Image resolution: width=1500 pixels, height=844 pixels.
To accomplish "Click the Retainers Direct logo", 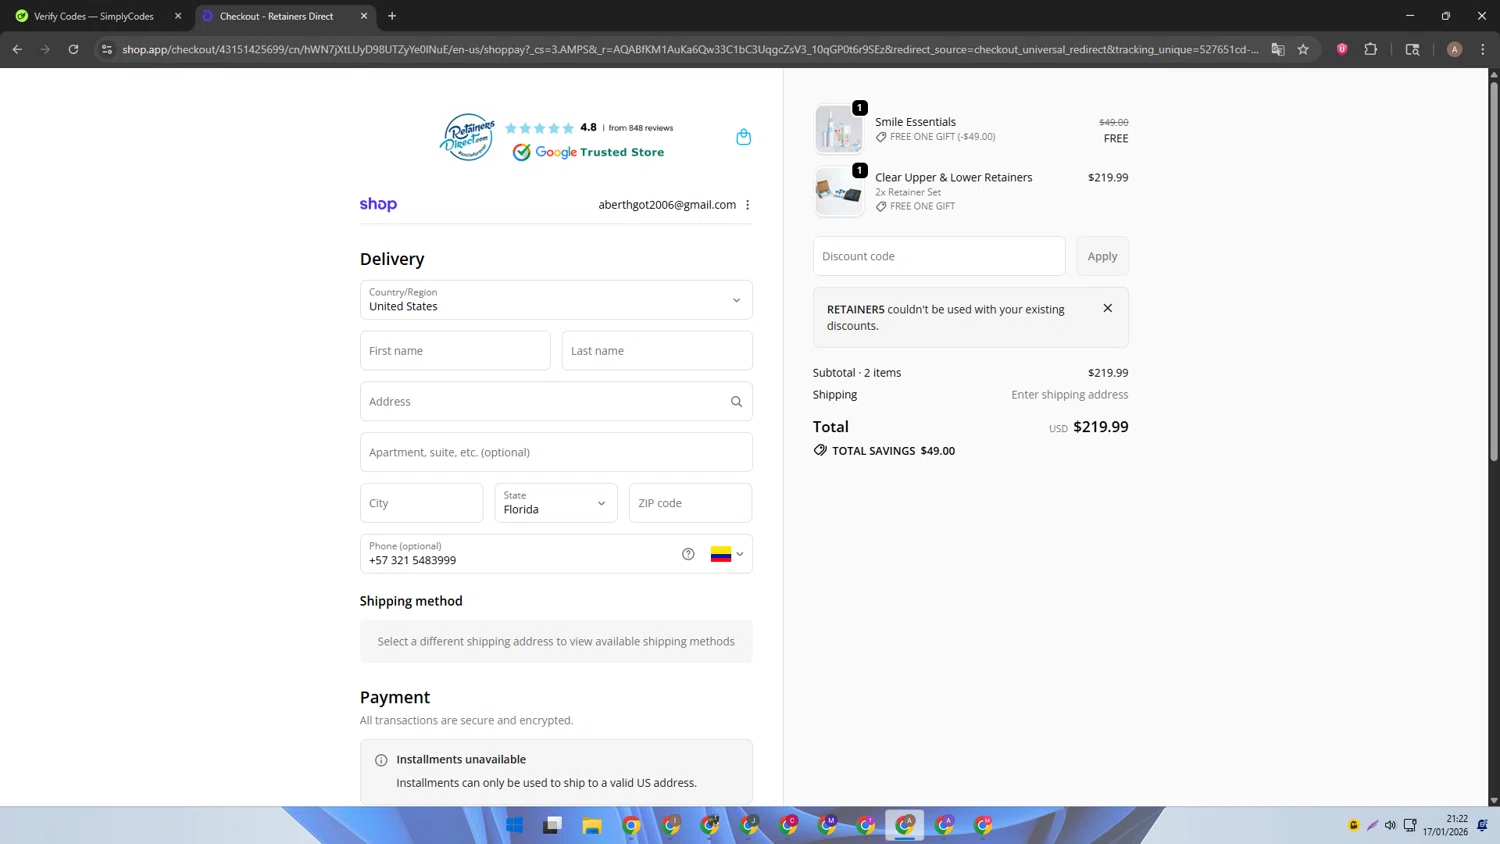I will 467,137.
